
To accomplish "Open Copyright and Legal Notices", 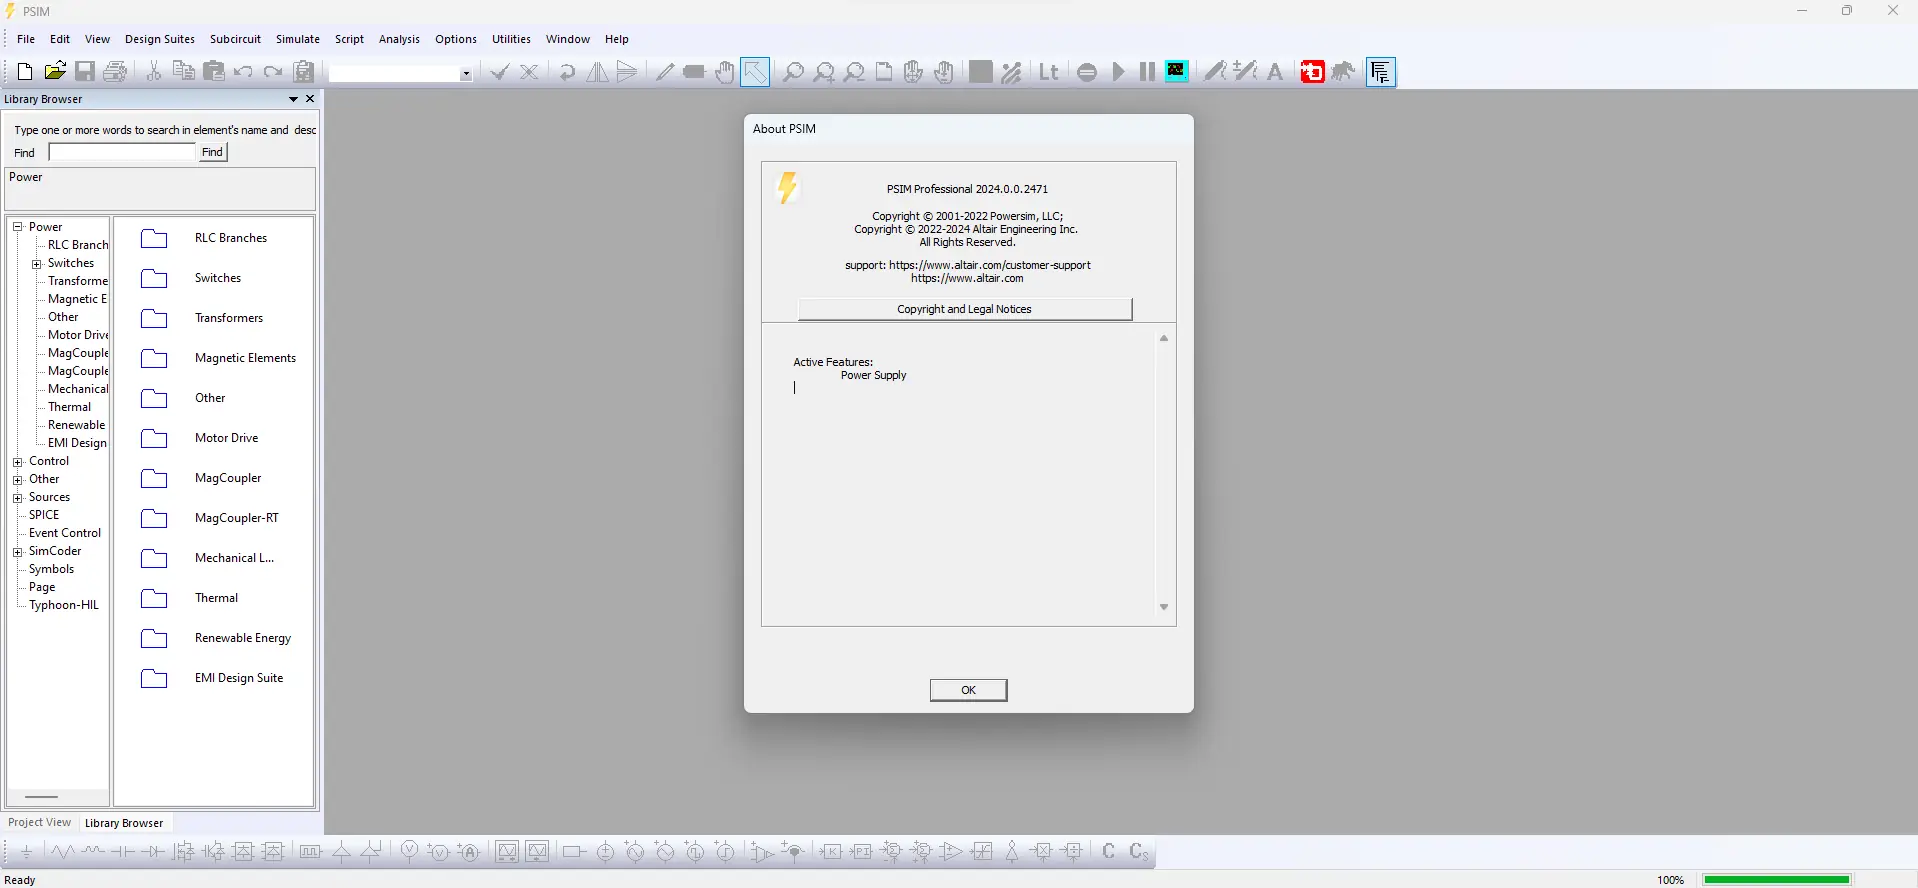I will coord(965,309).
